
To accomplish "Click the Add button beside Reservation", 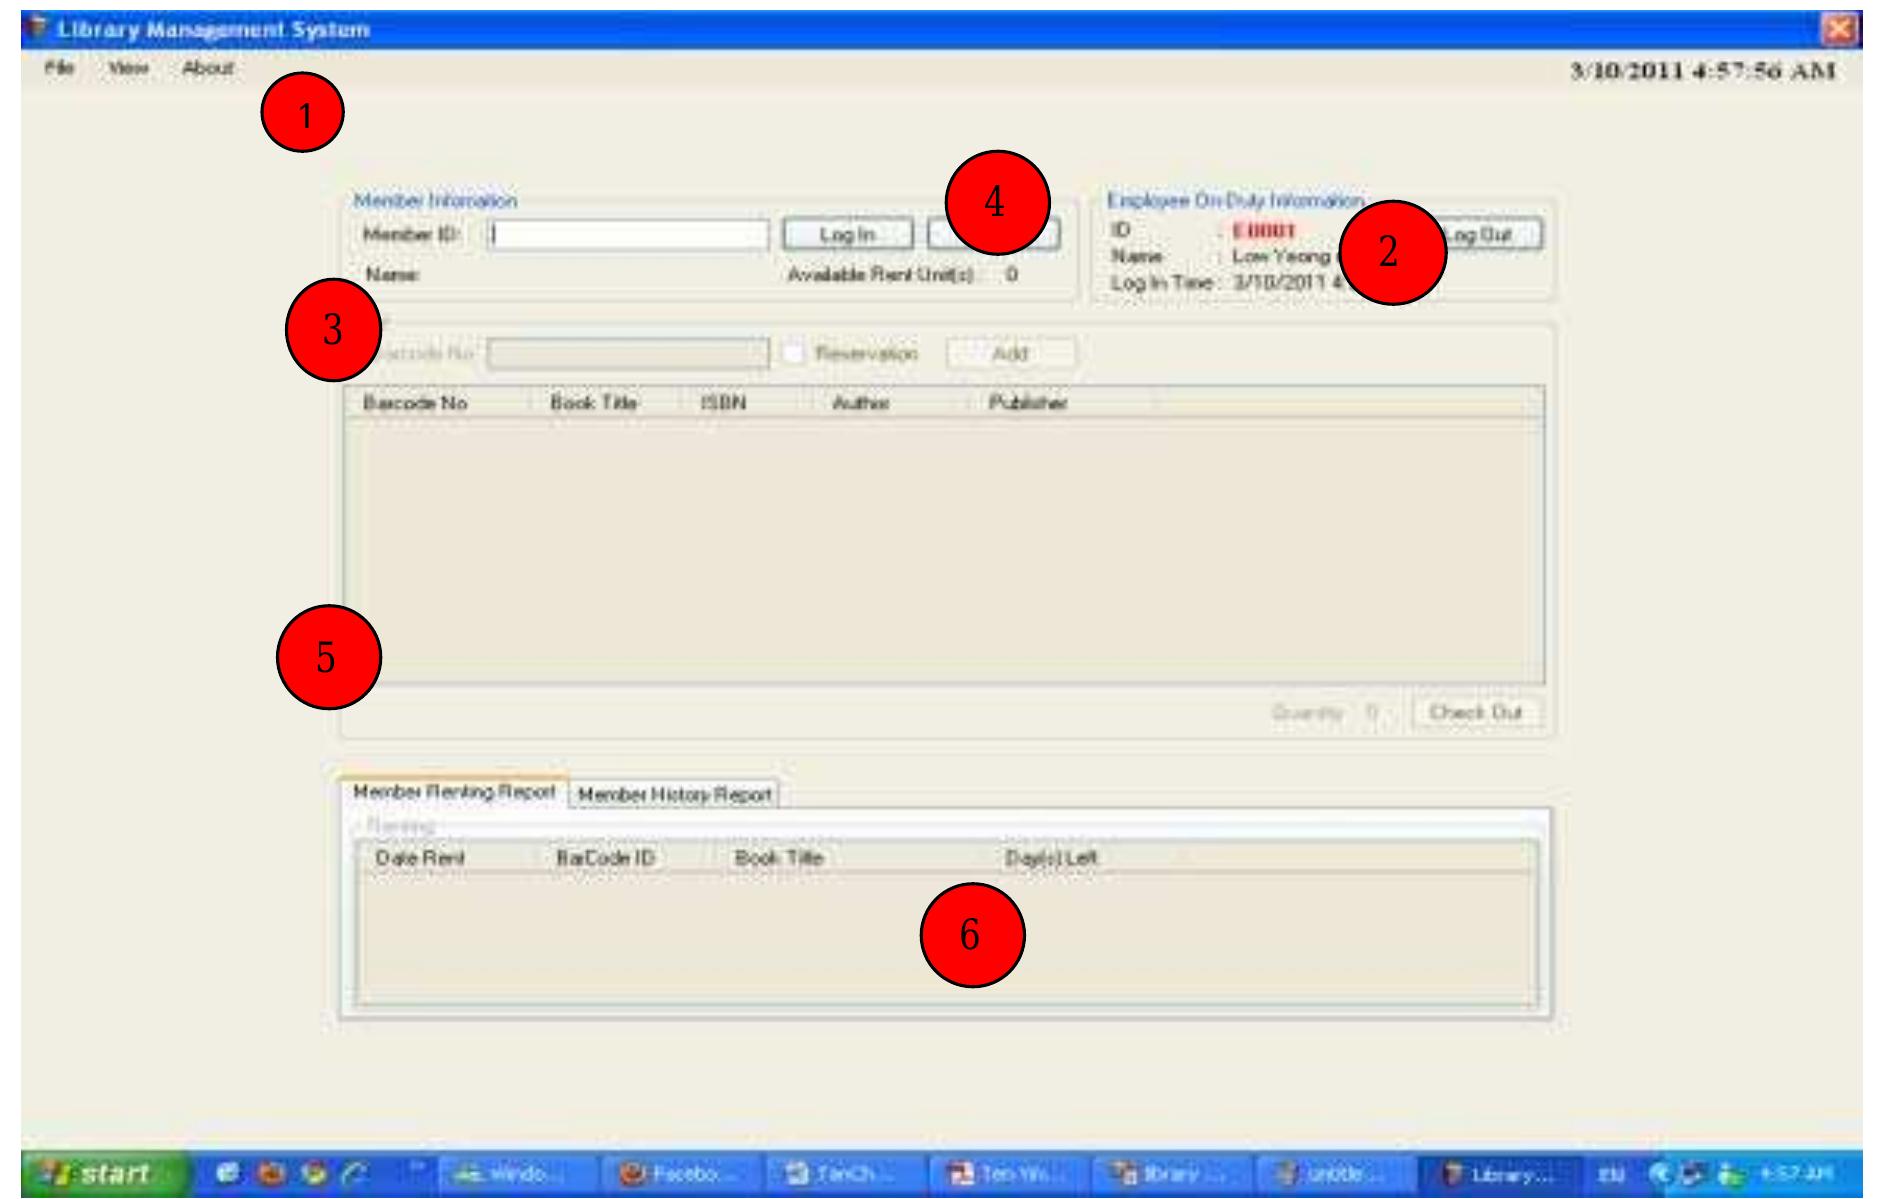I will (x=1010, y=353).
